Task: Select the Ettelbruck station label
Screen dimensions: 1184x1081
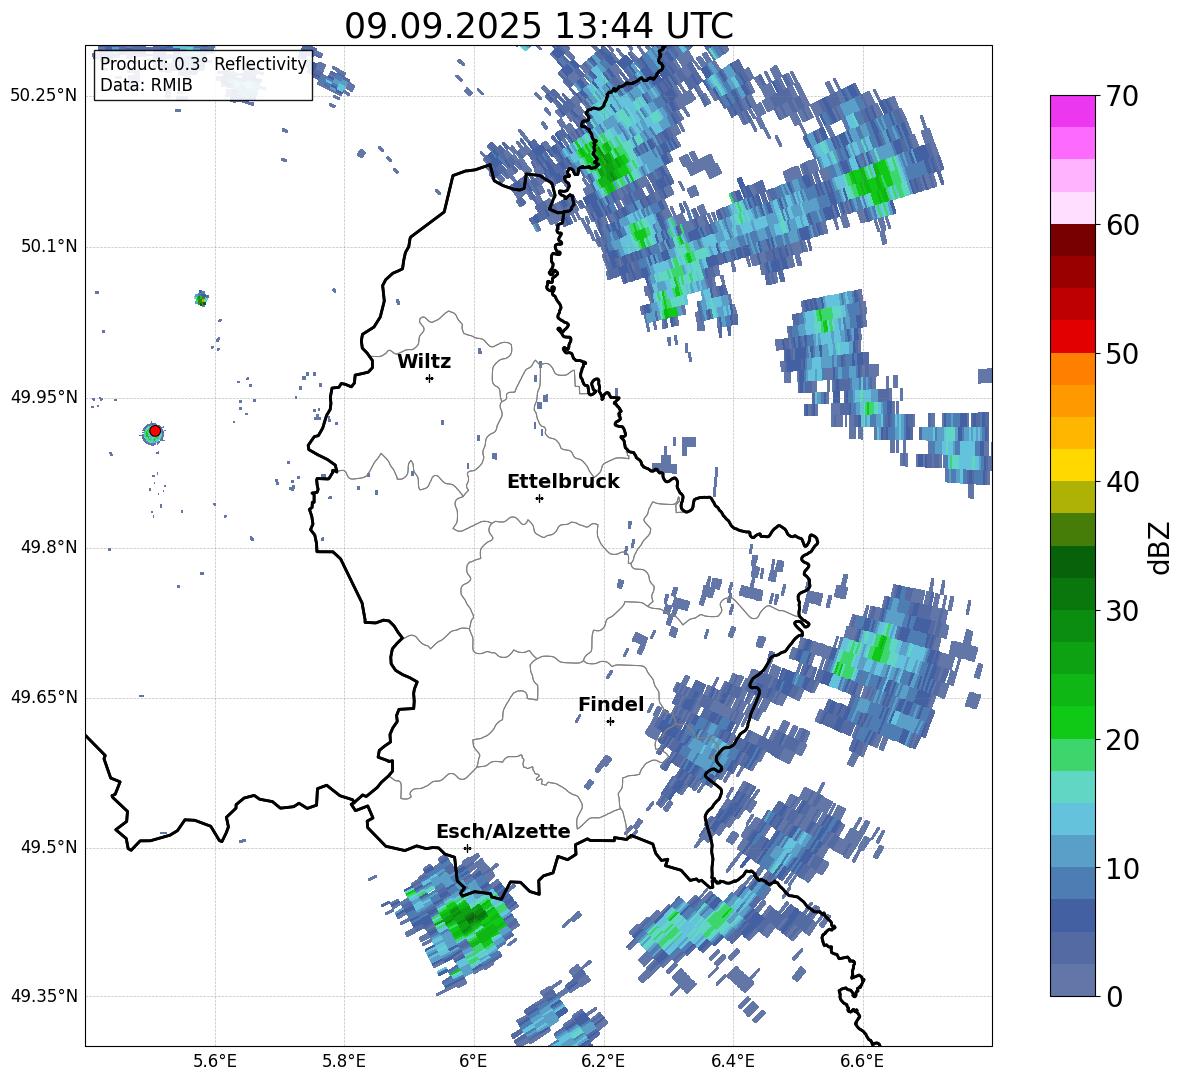Action: click(563, 482)
